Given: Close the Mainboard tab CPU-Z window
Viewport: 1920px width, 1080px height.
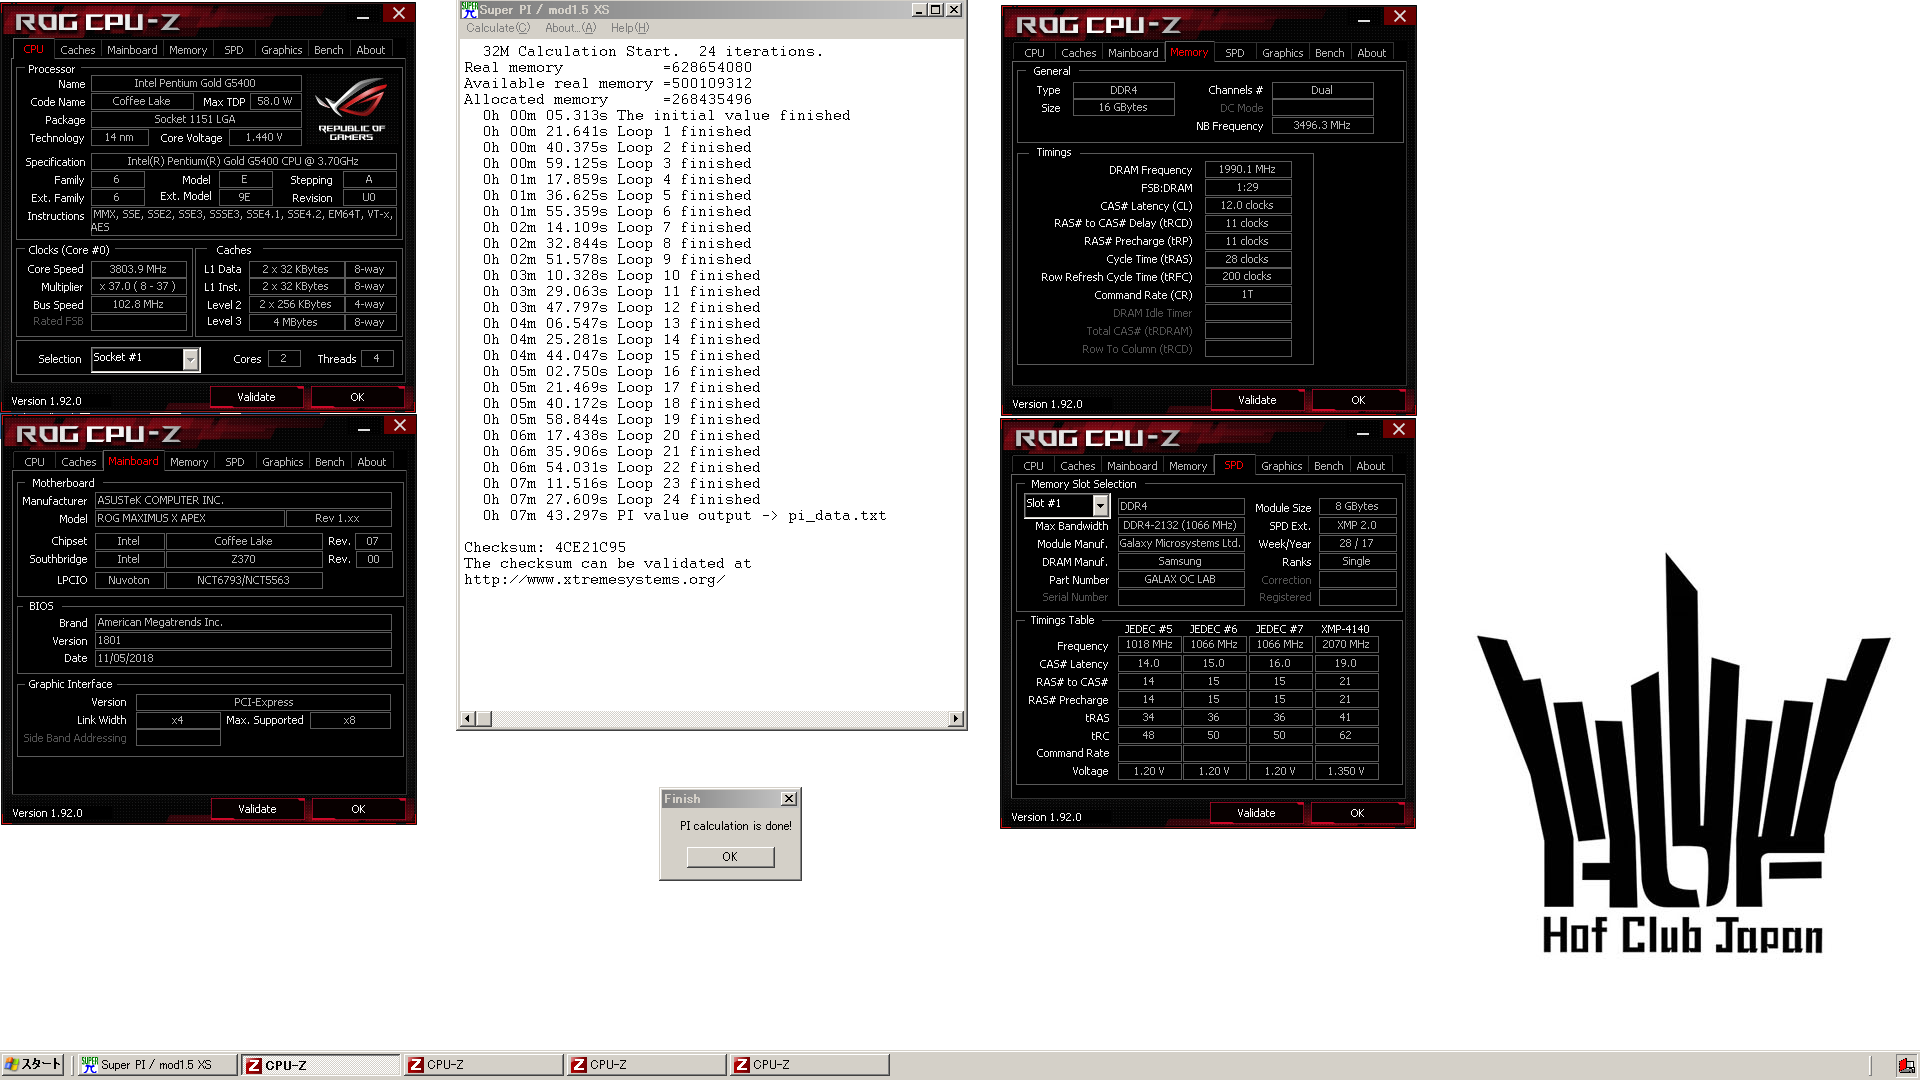Looking at the screenshot, I should point(399,425).
